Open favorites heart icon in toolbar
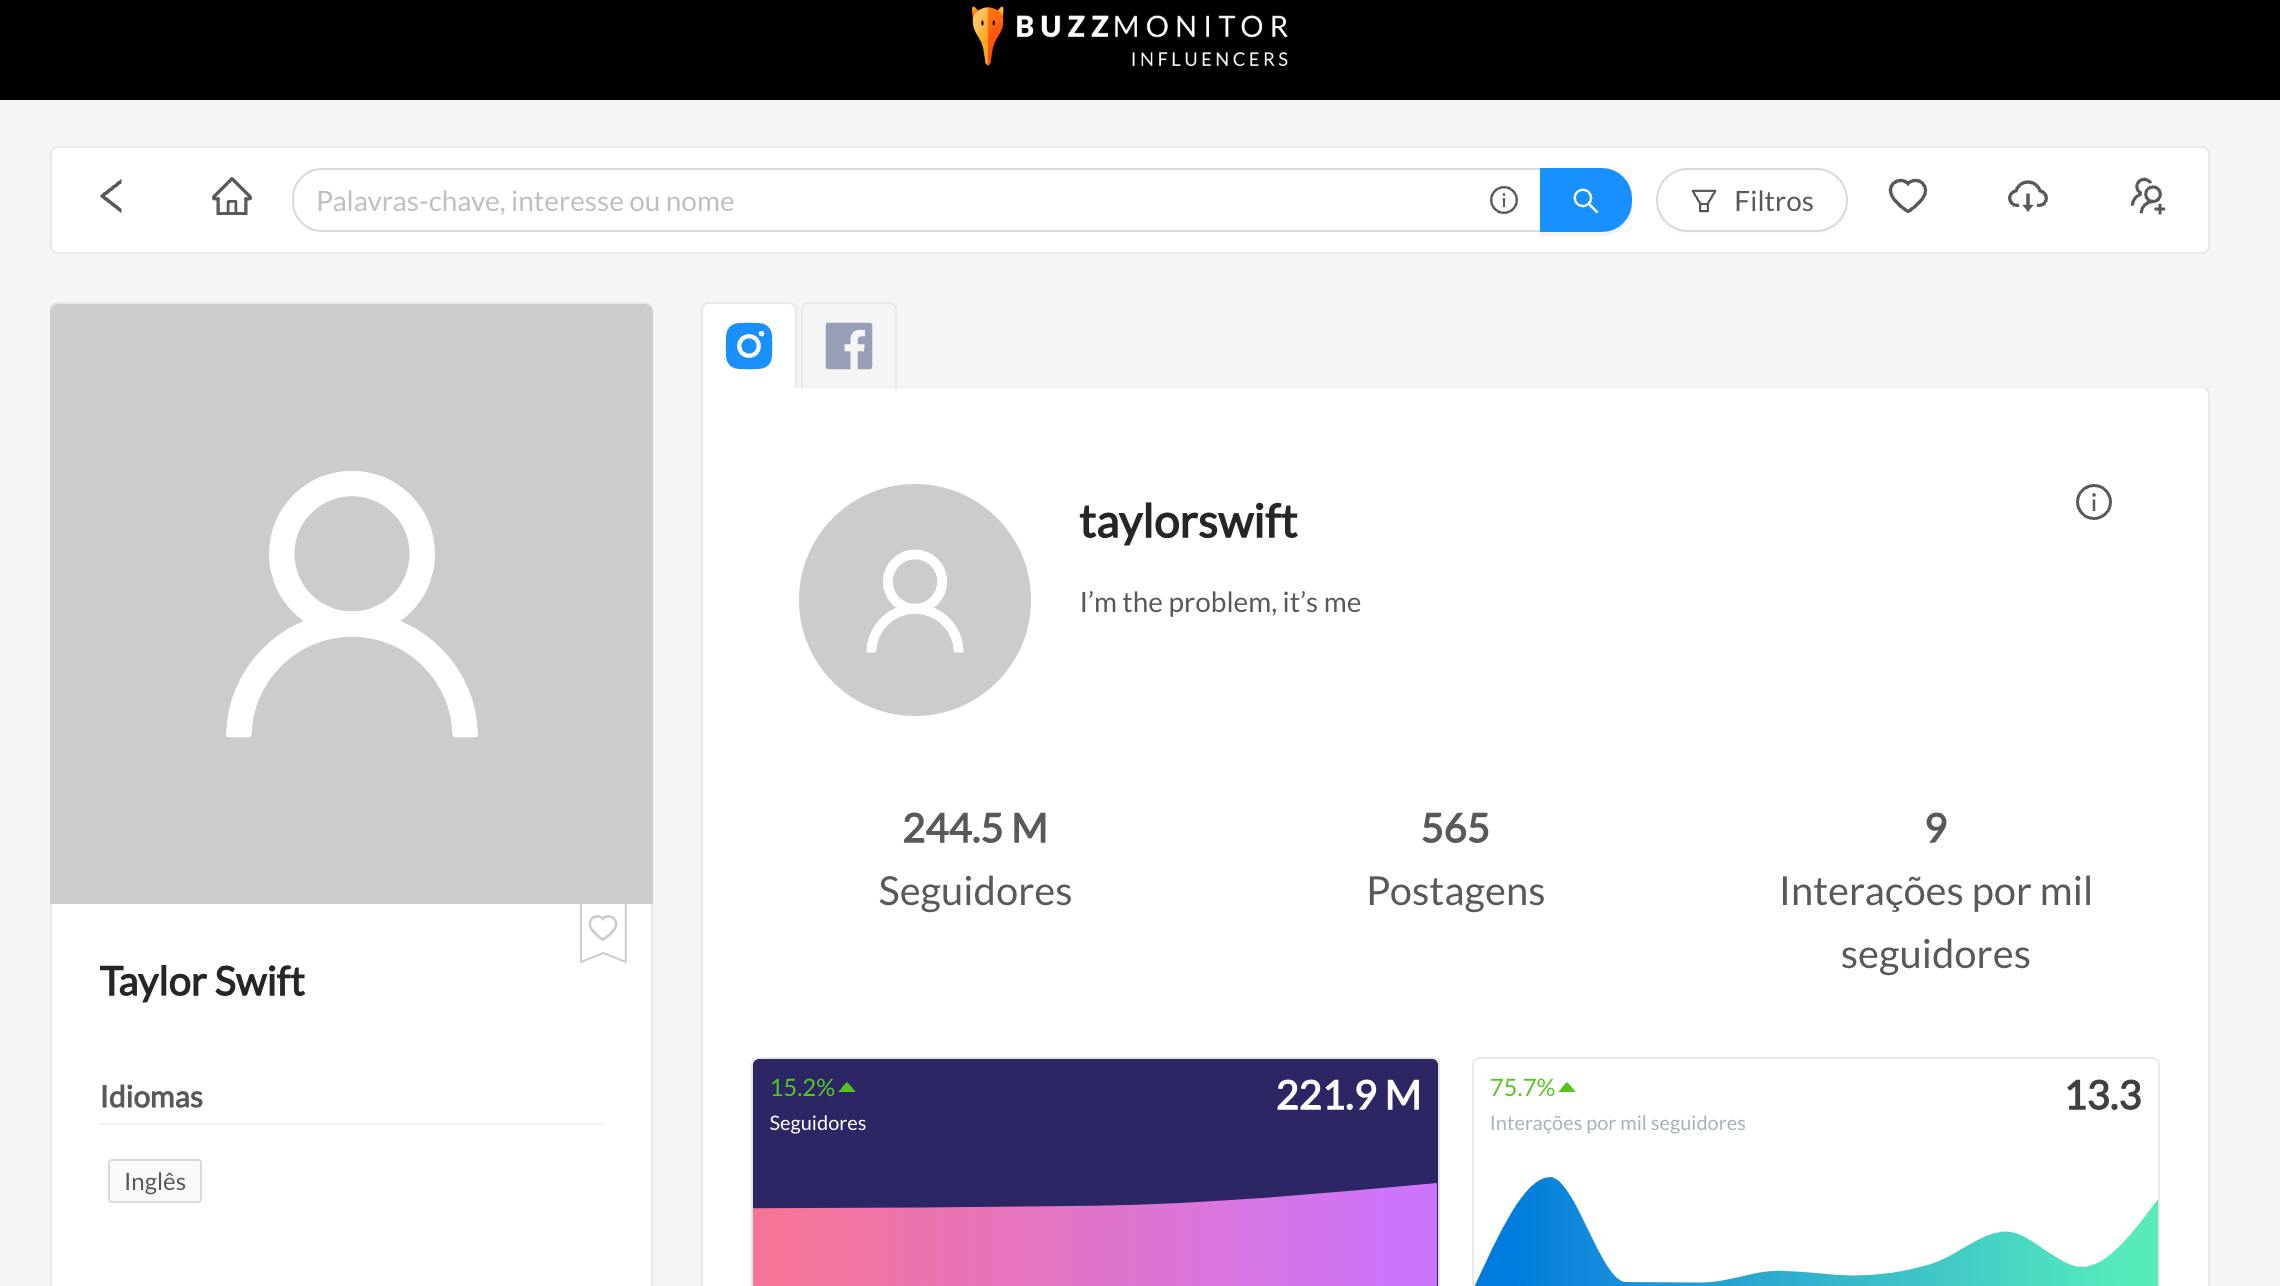The width and height of the screenshot is (2280, 1286). [x=1907, y=196]
